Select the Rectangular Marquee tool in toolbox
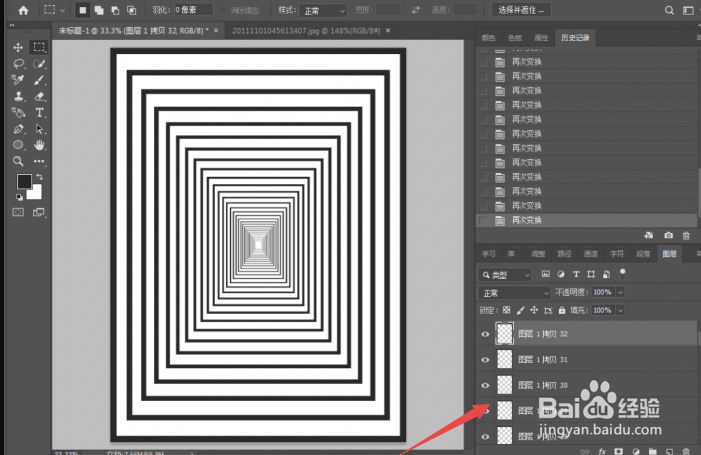The height and width of the screenshot is (455, 701). pyautogui.click(x=39, y=47)
